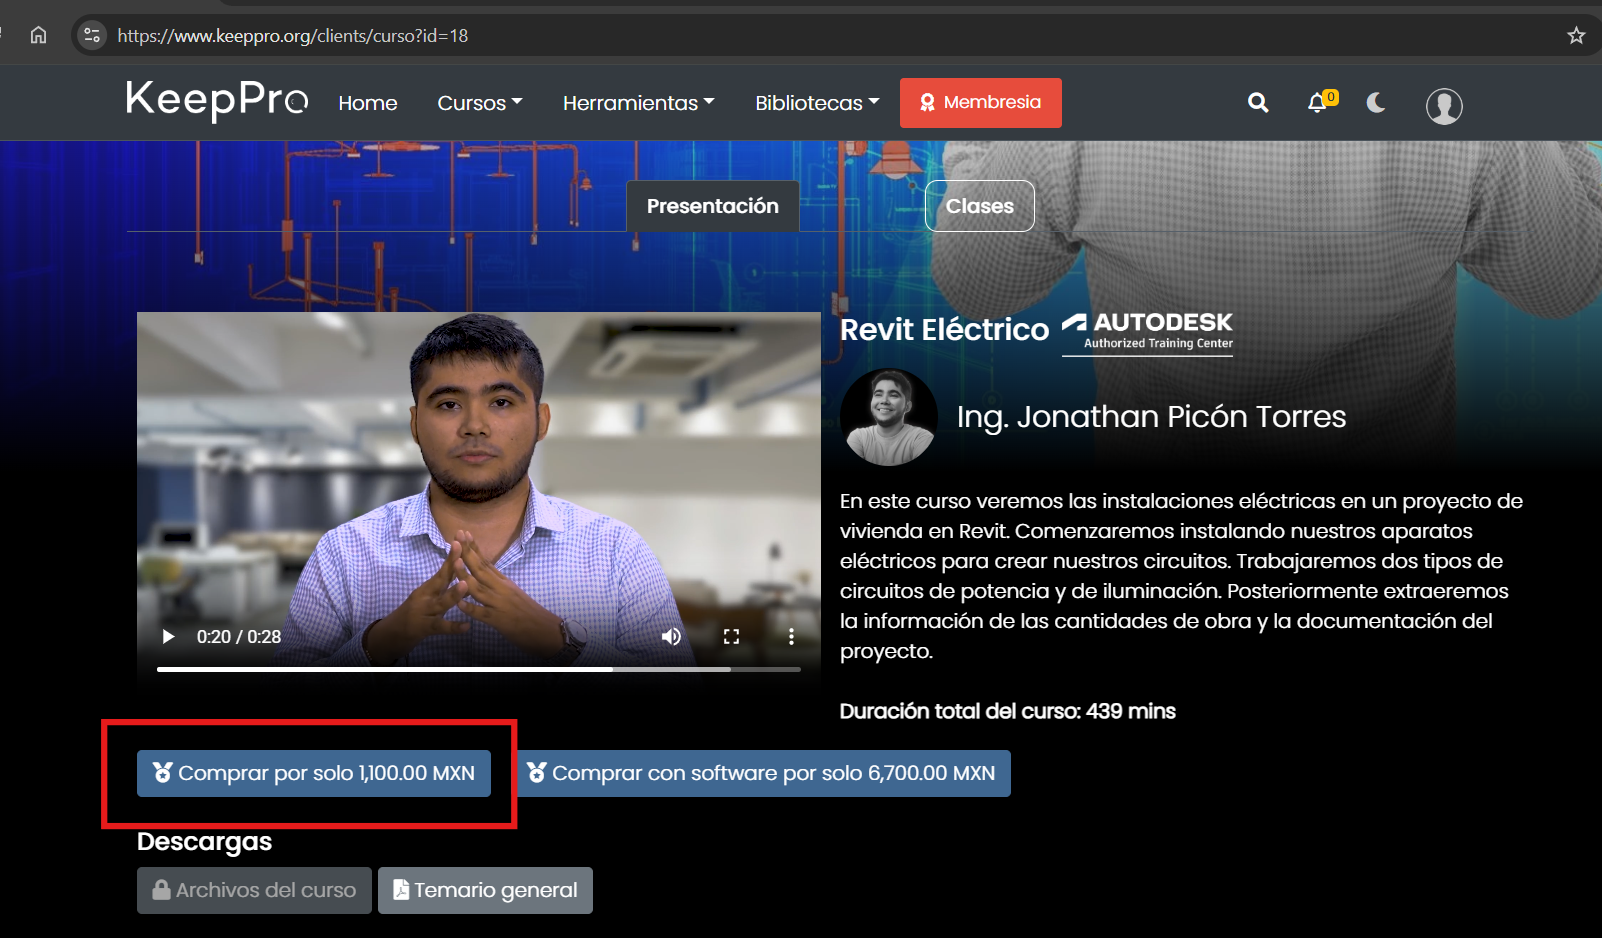Open the KeepPro logo homepage

(x=217, y=100)
